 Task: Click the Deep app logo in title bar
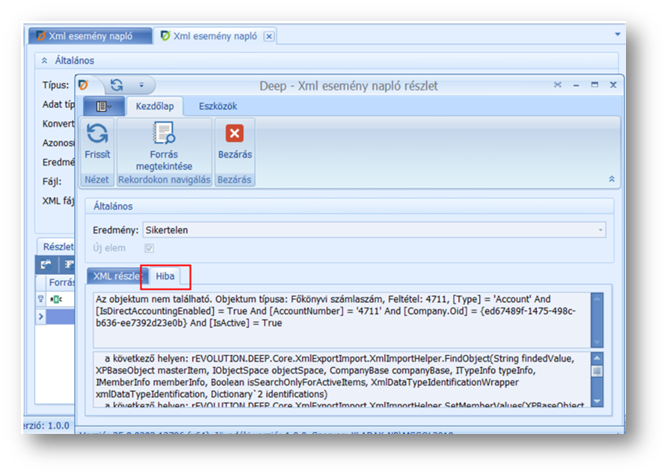click(83, 86)
